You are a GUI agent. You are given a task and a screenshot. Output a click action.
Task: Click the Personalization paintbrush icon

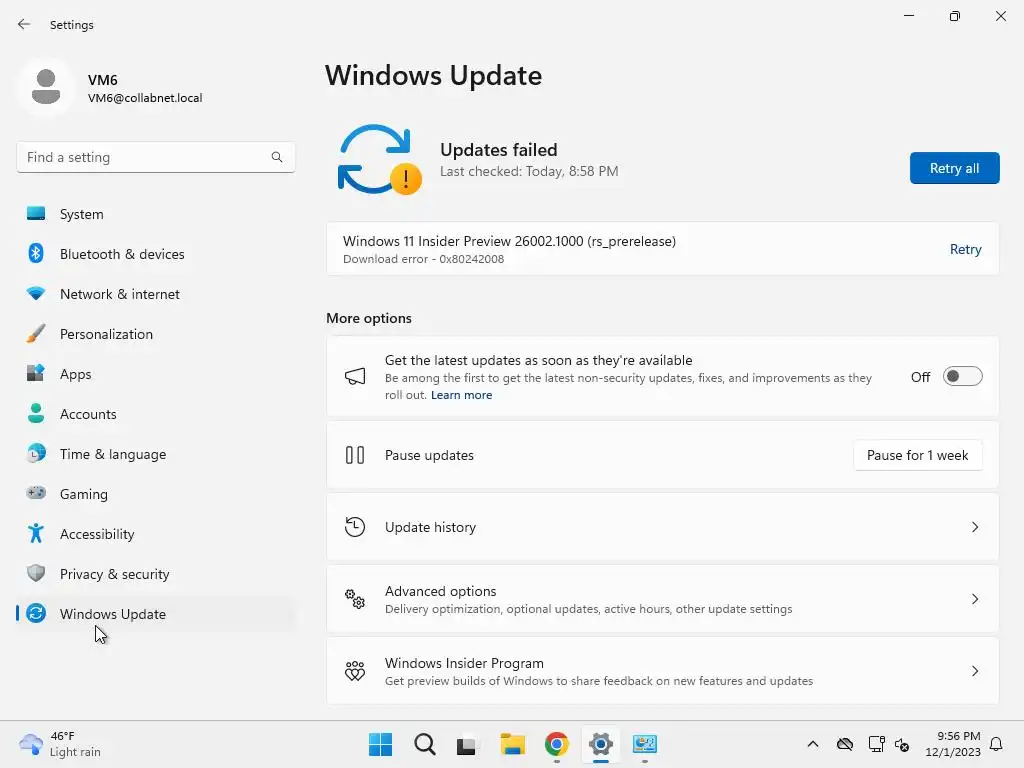(x=36, y=334)
